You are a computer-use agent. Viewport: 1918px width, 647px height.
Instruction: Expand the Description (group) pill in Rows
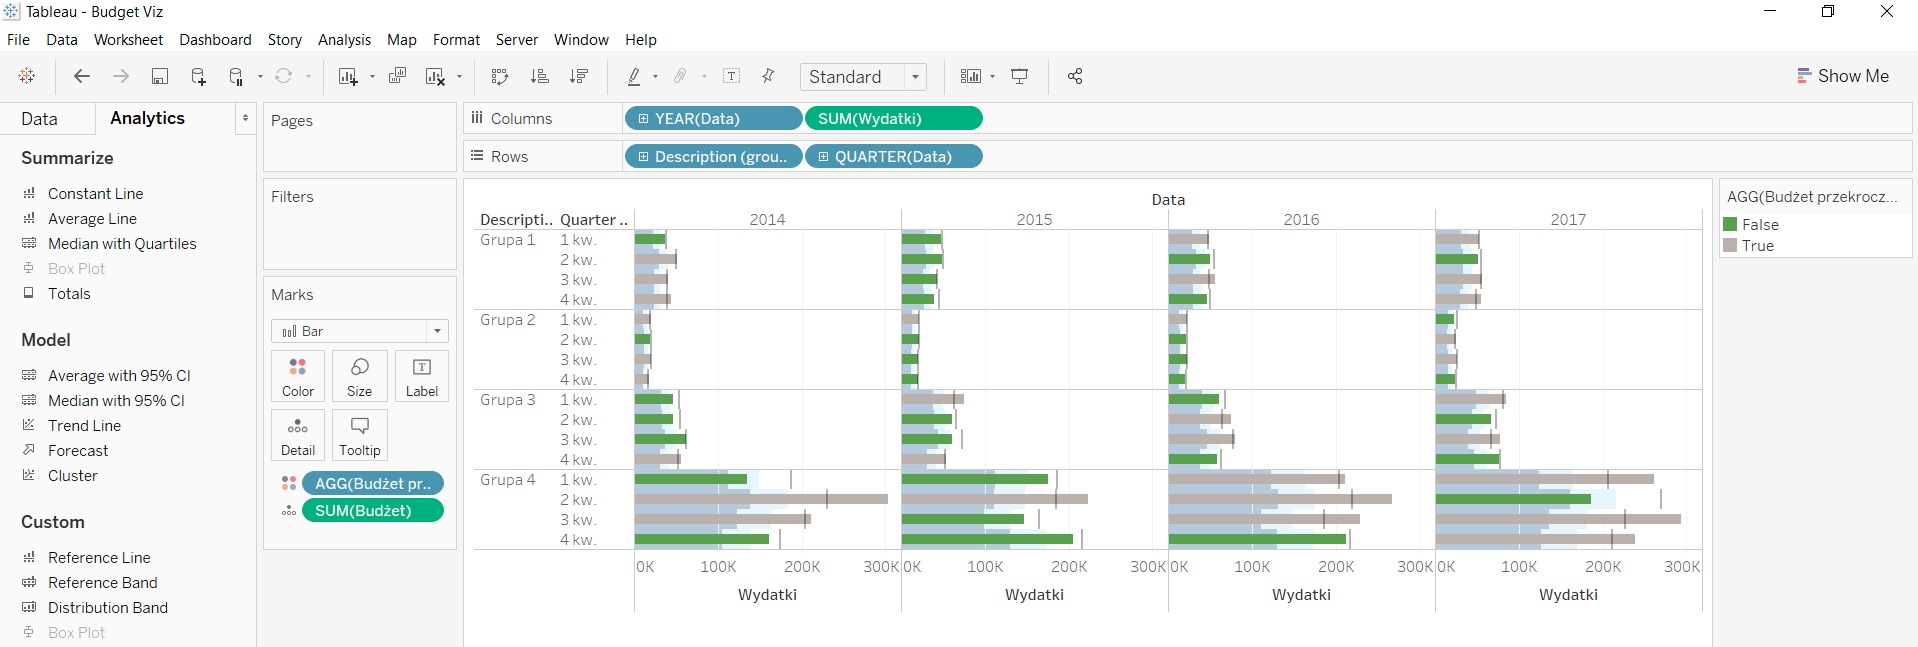point(643,157)
